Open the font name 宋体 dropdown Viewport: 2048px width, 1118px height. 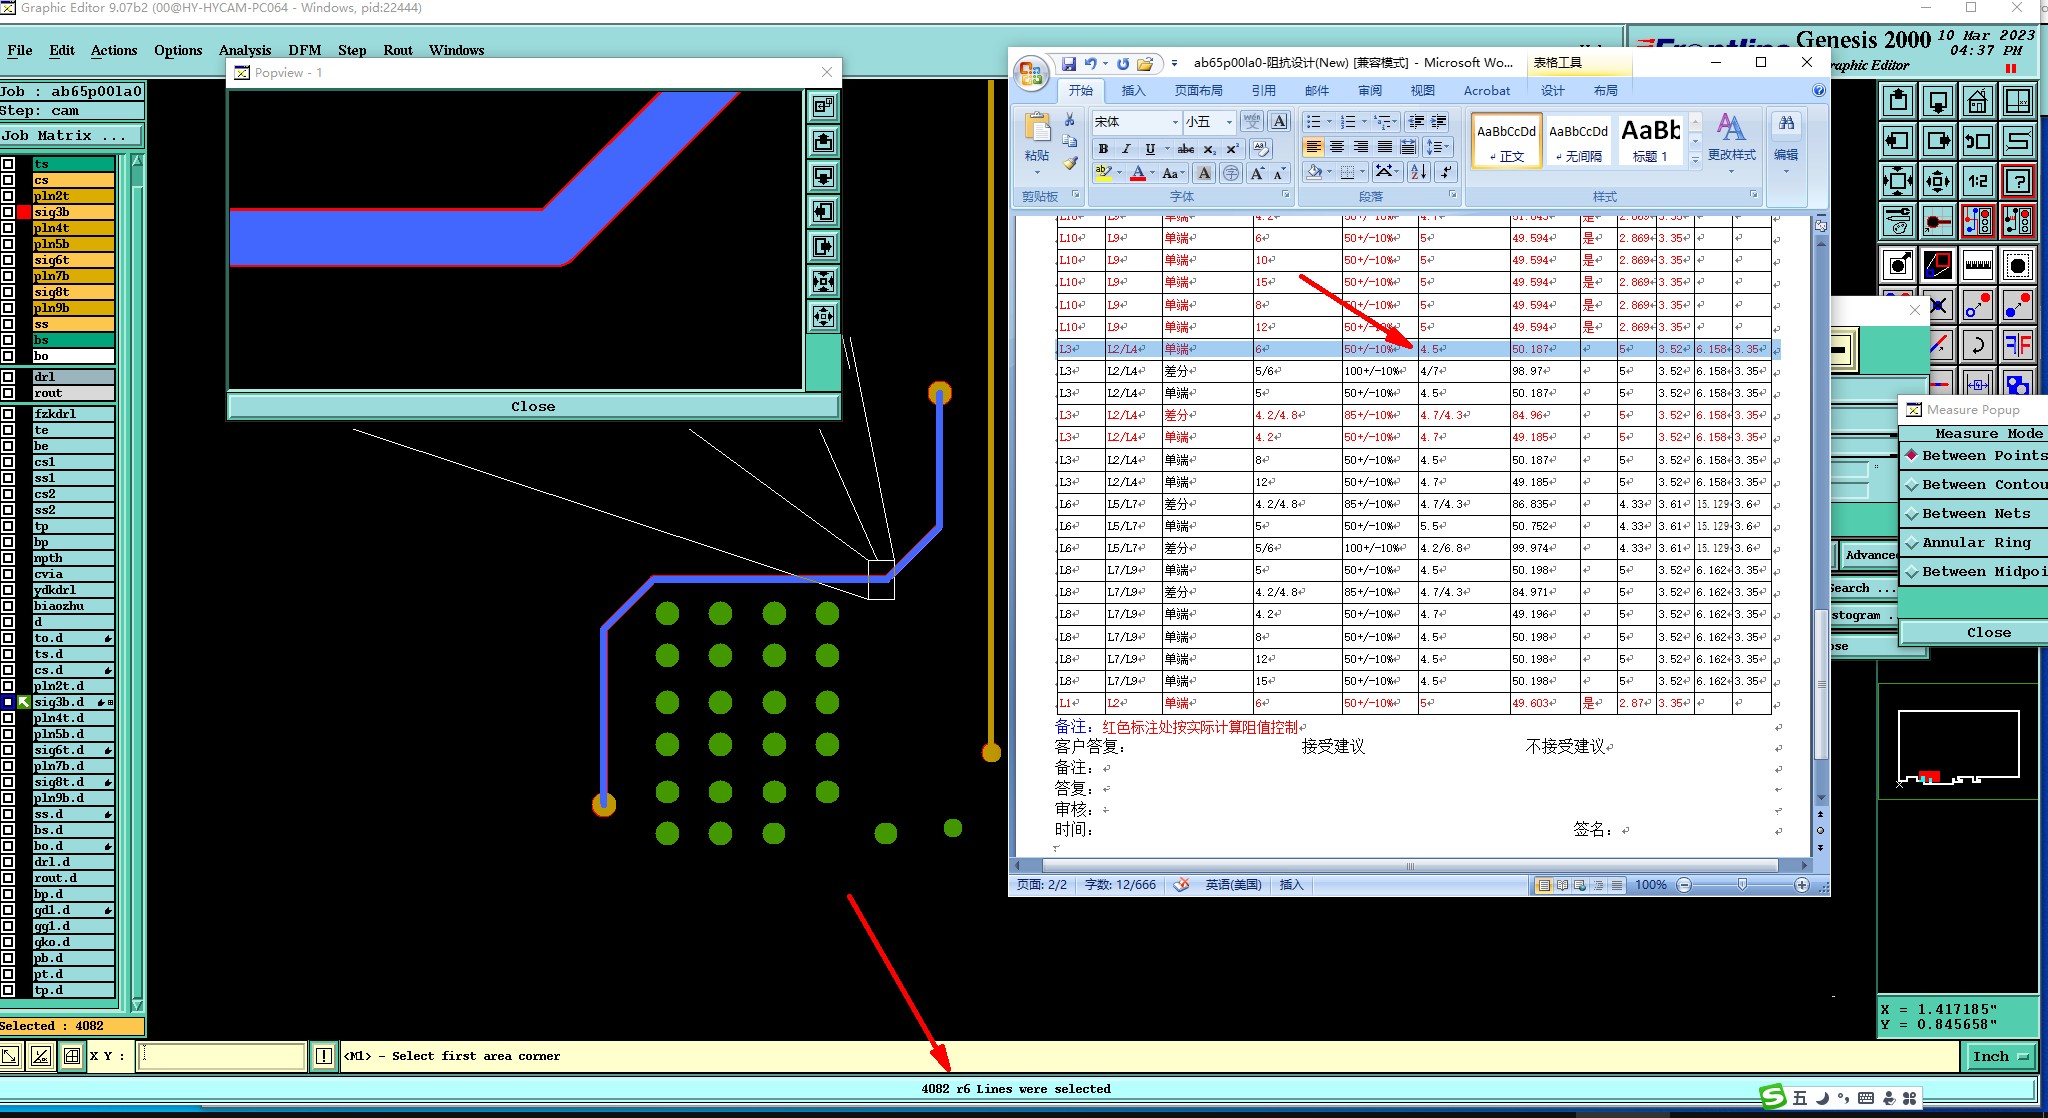click(x=1175, y=122)
